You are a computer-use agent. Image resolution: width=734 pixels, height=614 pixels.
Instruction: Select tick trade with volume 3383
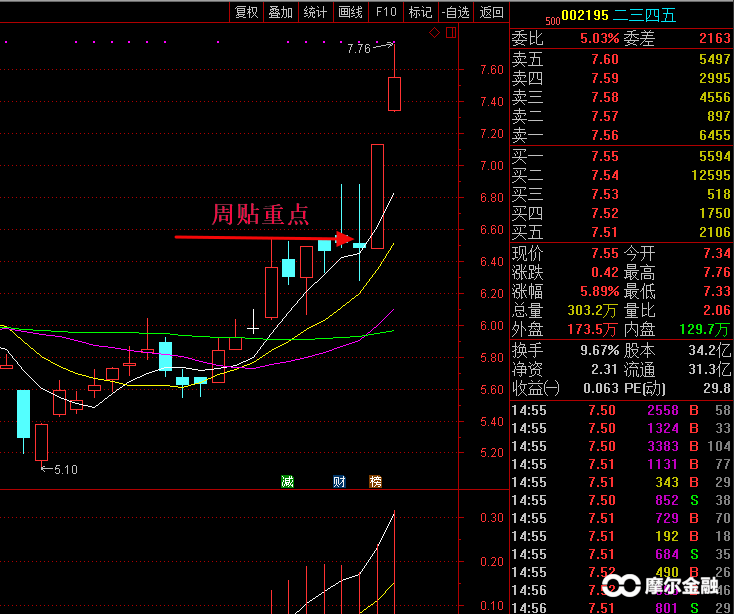[x=621, y=446]
